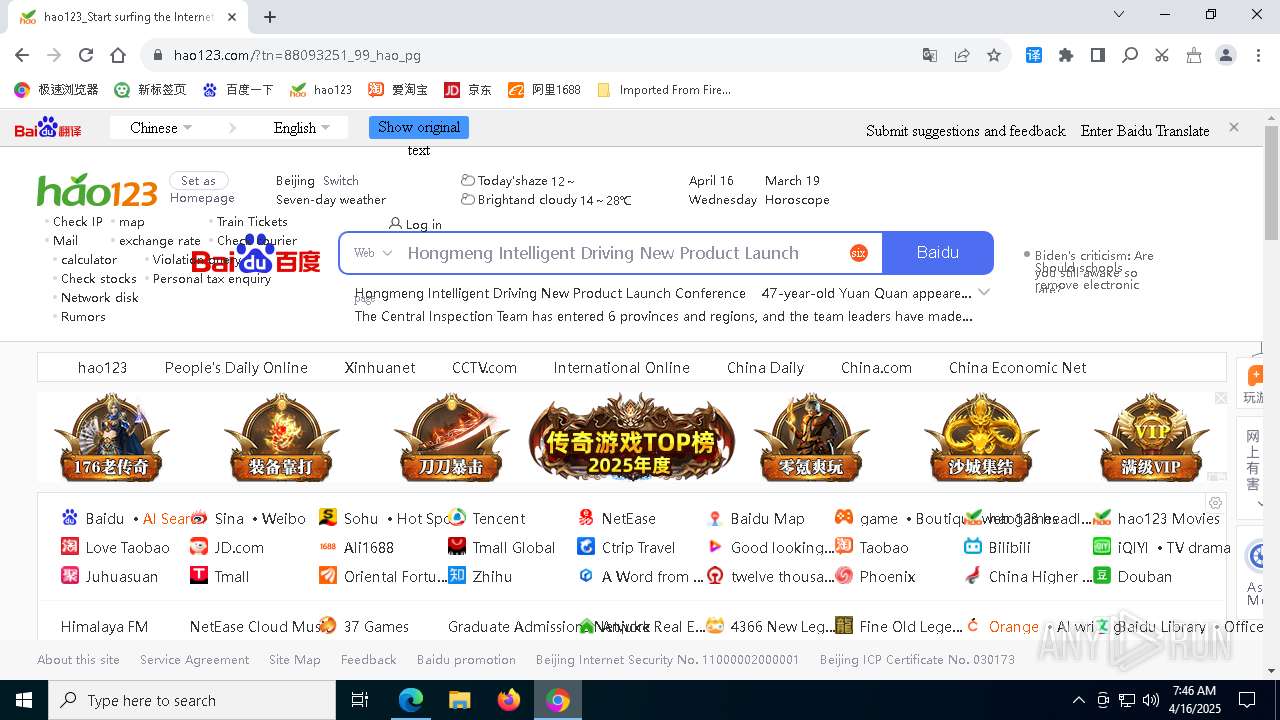1280x720 pixels.
Task: Go to the browser home page icon
Action: coord(118,55)
